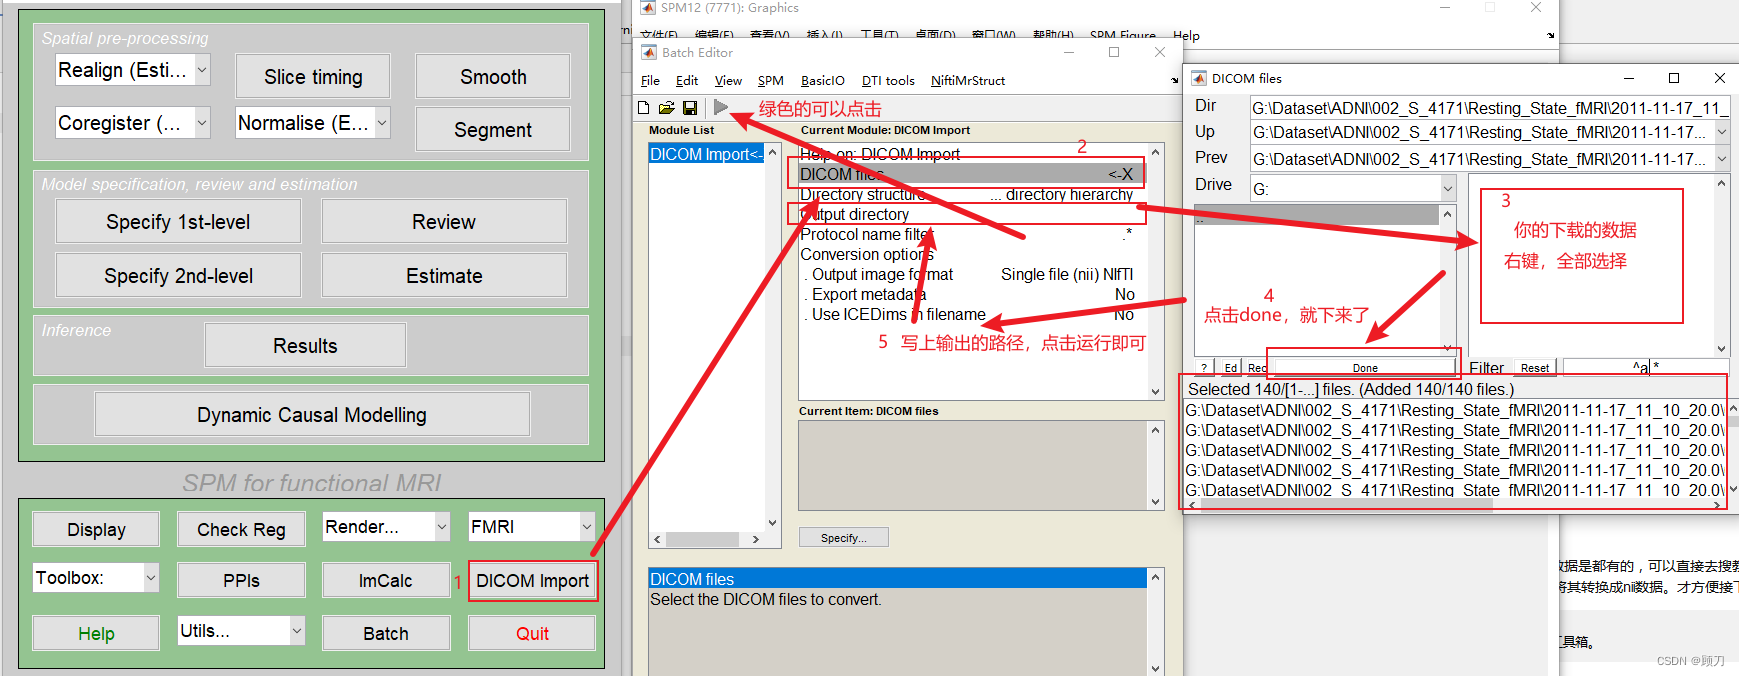Click the Reset filter button
This screenshot has width=1739, height=676.
[1534, 367]
